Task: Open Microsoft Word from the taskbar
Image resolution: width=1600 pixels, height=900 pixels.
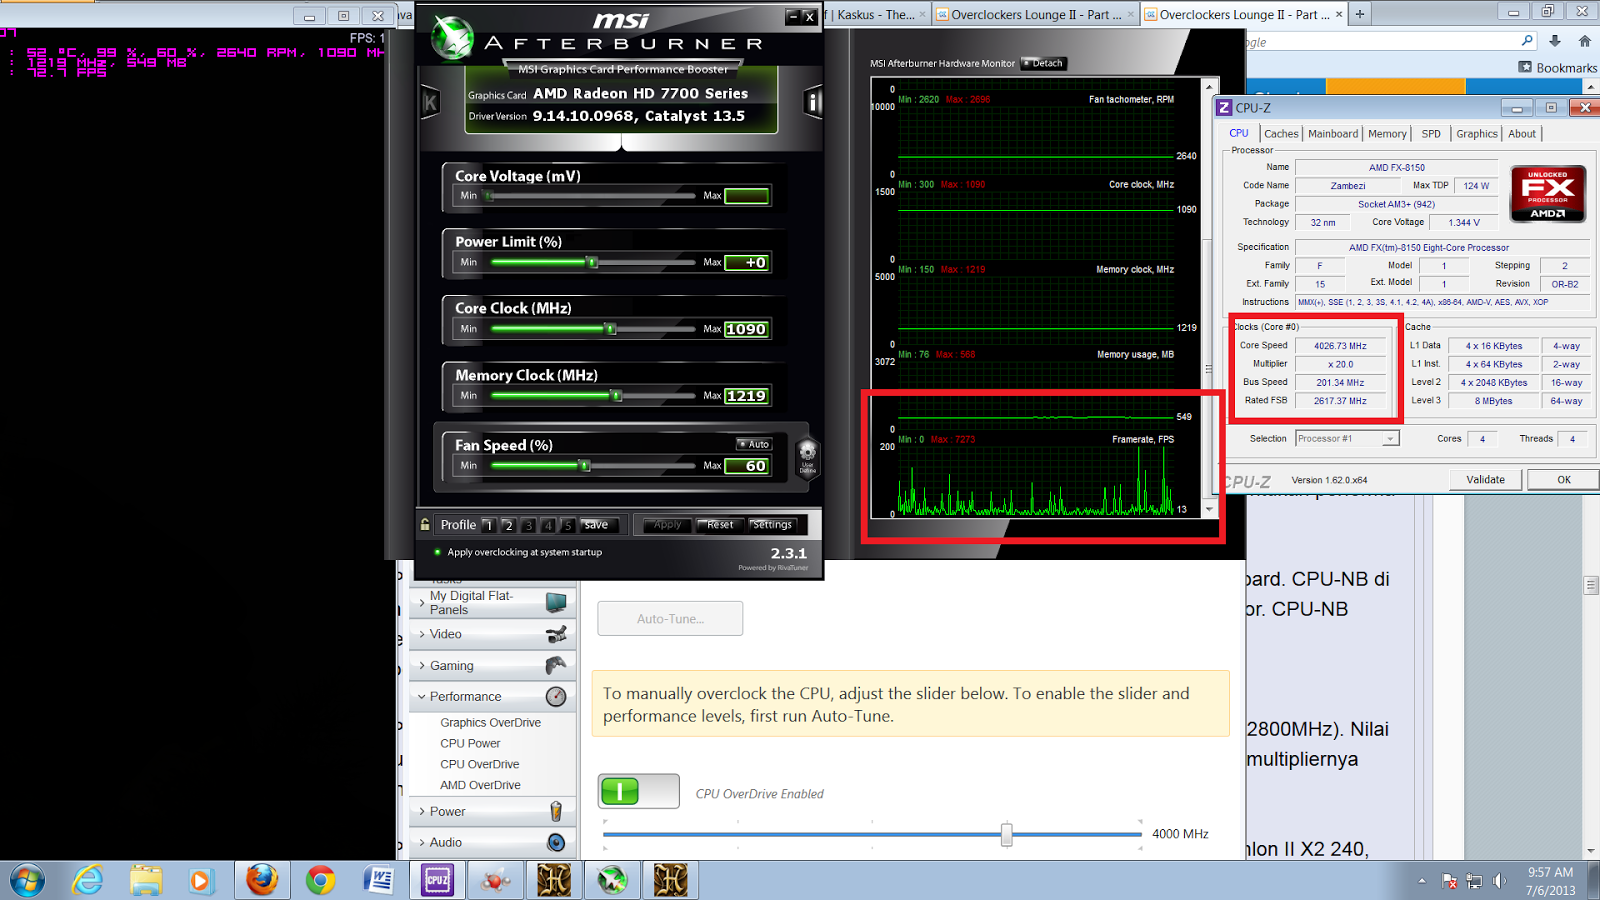Action: point(379,880)
